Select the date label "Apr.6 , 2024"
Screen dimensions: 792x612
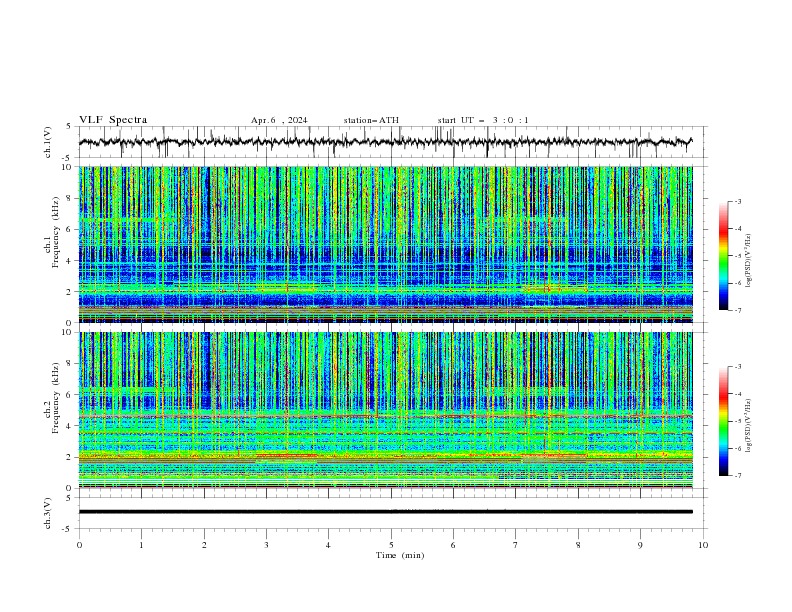tap(279, 120)
